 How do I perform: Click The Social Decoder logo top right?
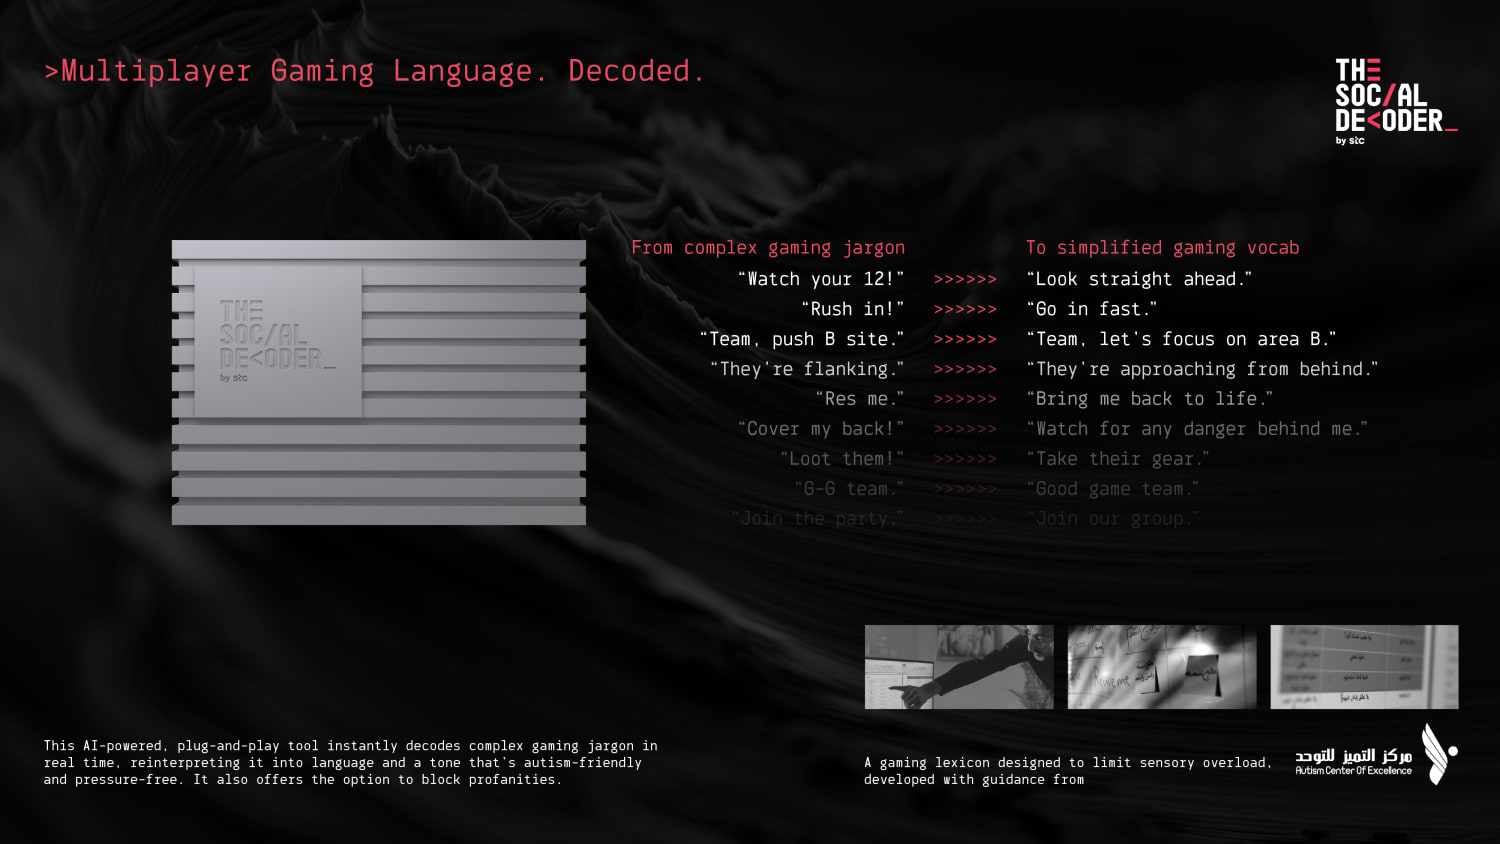(x=1396, y=102)
